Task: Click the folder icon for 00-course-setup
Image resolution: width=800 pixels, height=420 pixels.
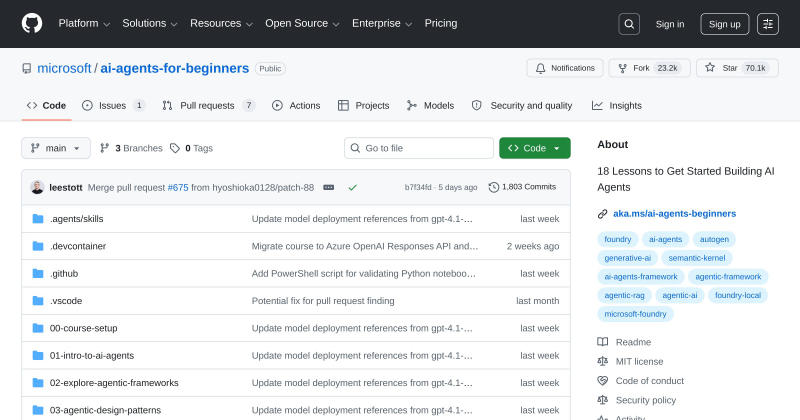Action: 38,328
